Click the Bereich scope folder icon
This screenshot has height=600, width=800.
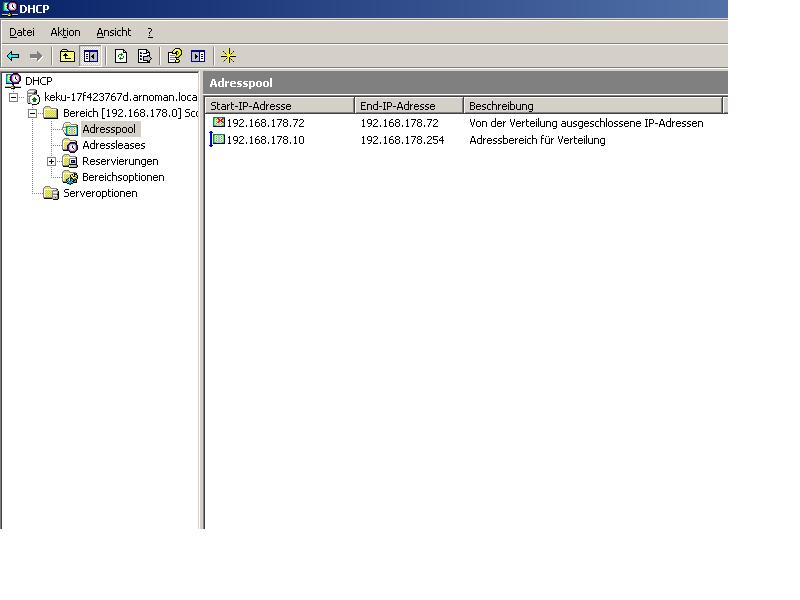click(x=51, y=113)
